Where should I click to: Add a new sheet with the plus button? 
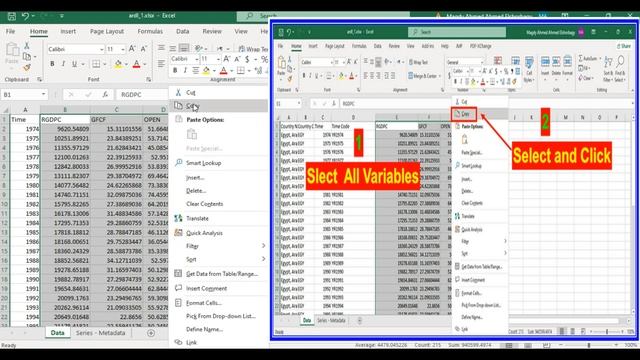coord(151,333)
